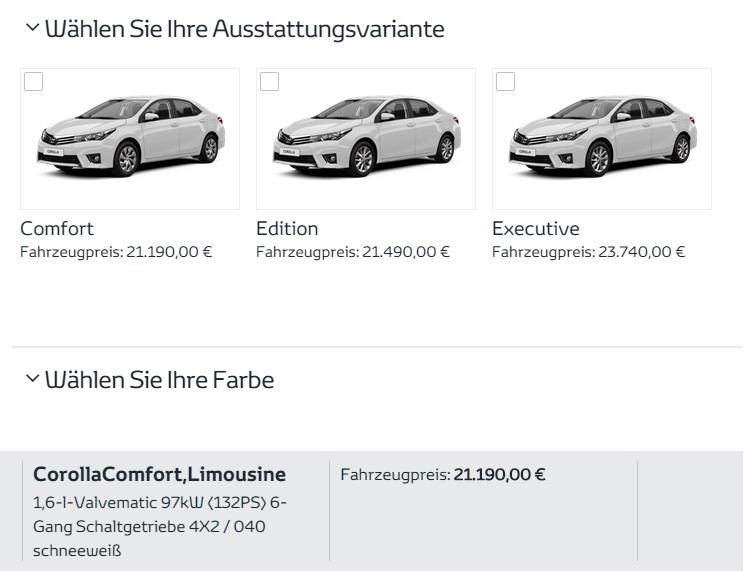Image resolution: width=756 pixels, height=571 pixels.
Task: Select the Executive trim name
Action: (535, 229)
